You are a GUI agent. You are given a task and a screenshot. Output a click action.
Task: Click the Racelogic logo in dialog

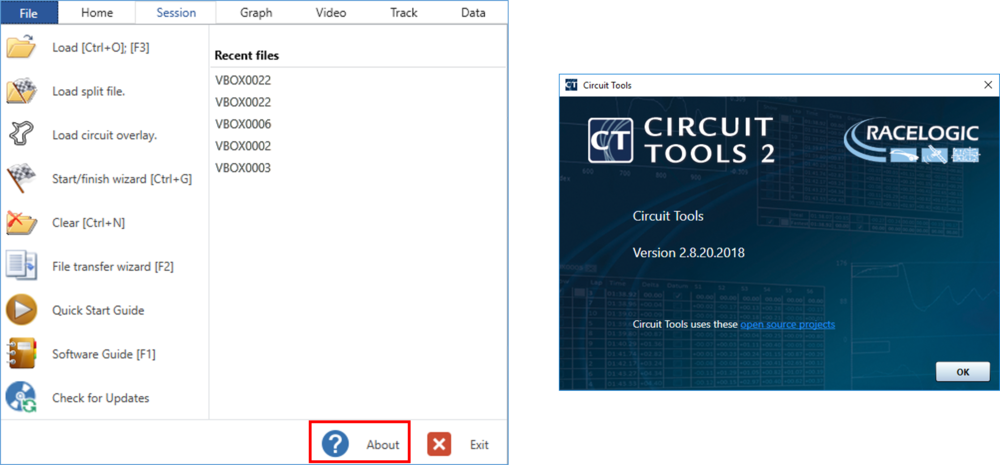coord(911,141)
